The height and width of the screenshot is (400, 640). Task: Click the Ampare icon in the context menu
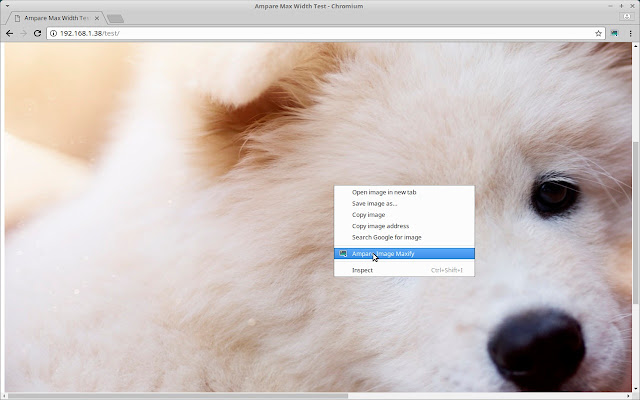[343, 254]
